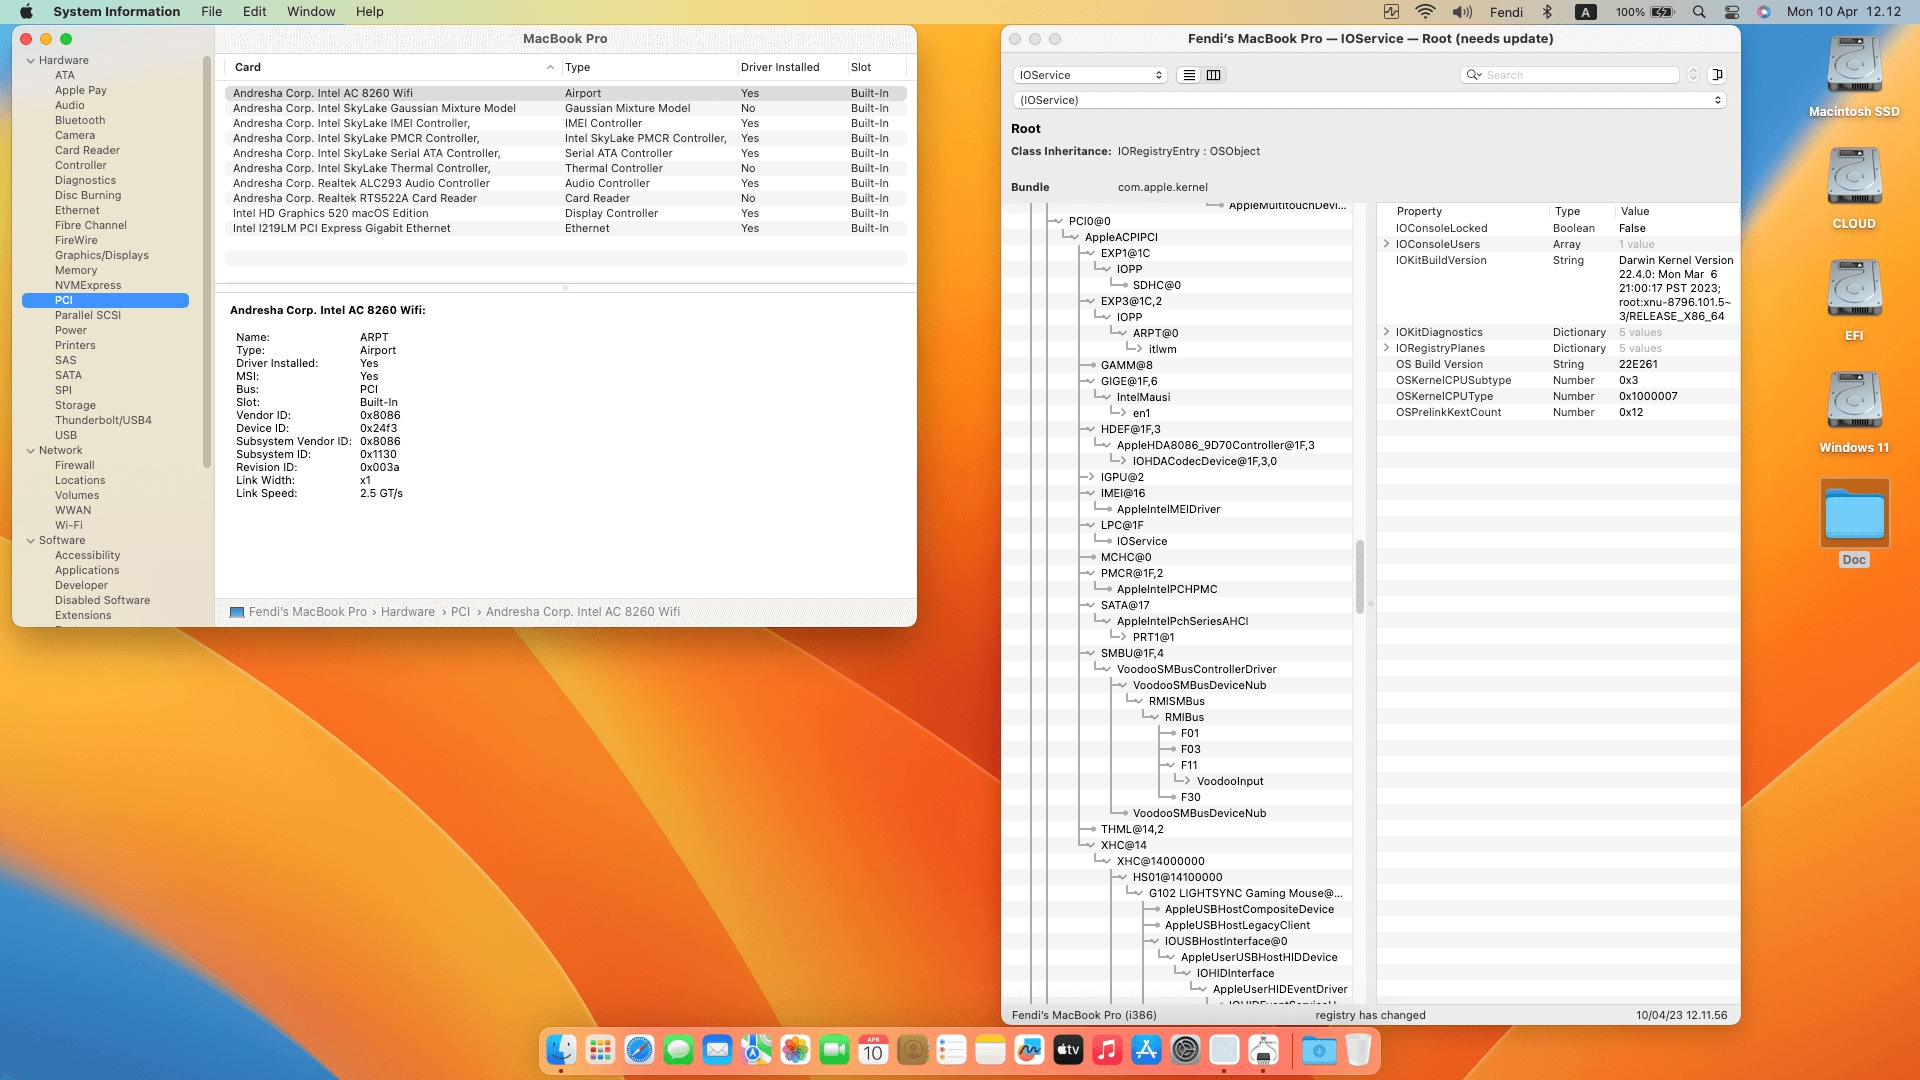The image size is (1920, 1080).
Task: Select the Realtek ALC293 Audio Controller row
Action: click(566, 183)
